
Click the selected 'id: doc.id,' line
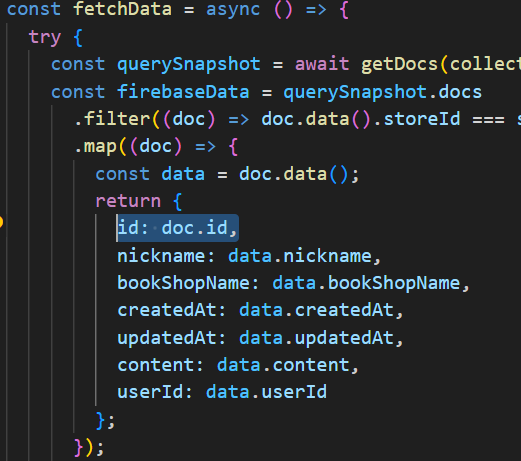click(178, 228)
